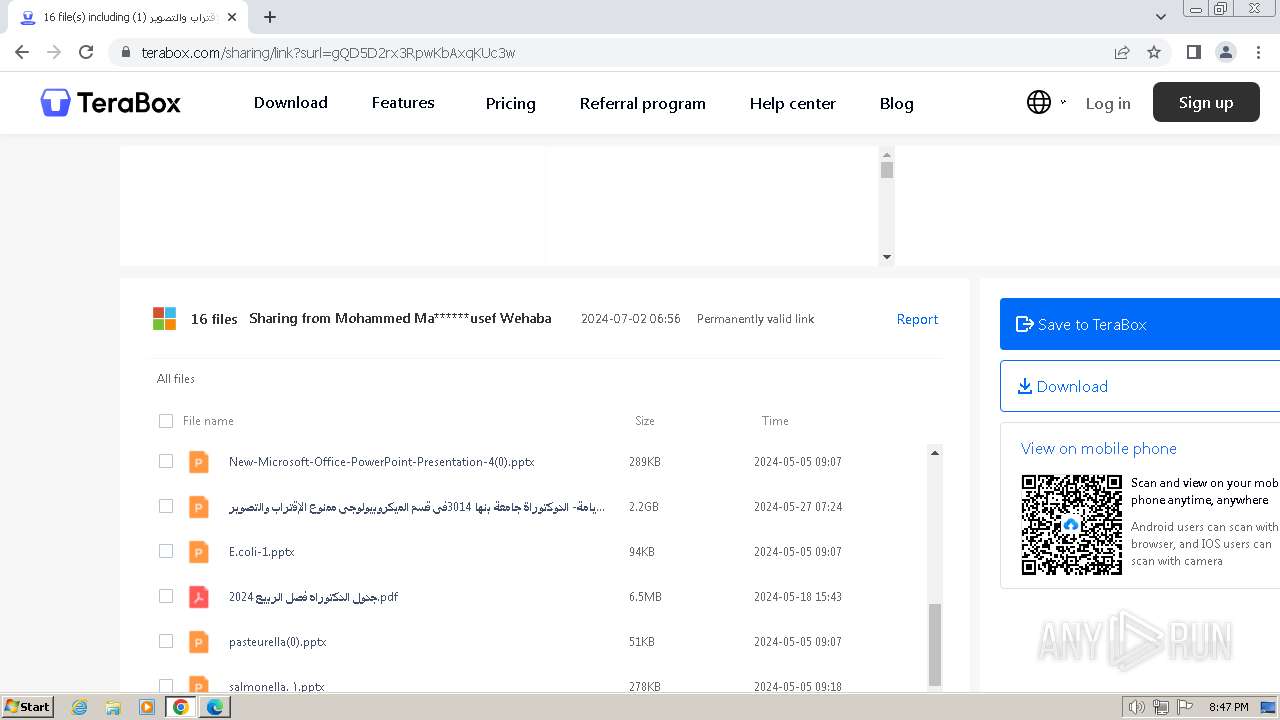The width and height of the screenshot is (1280, 720).
Task: Check the 2.2GB file's checkbox
Action: (166, 506)
